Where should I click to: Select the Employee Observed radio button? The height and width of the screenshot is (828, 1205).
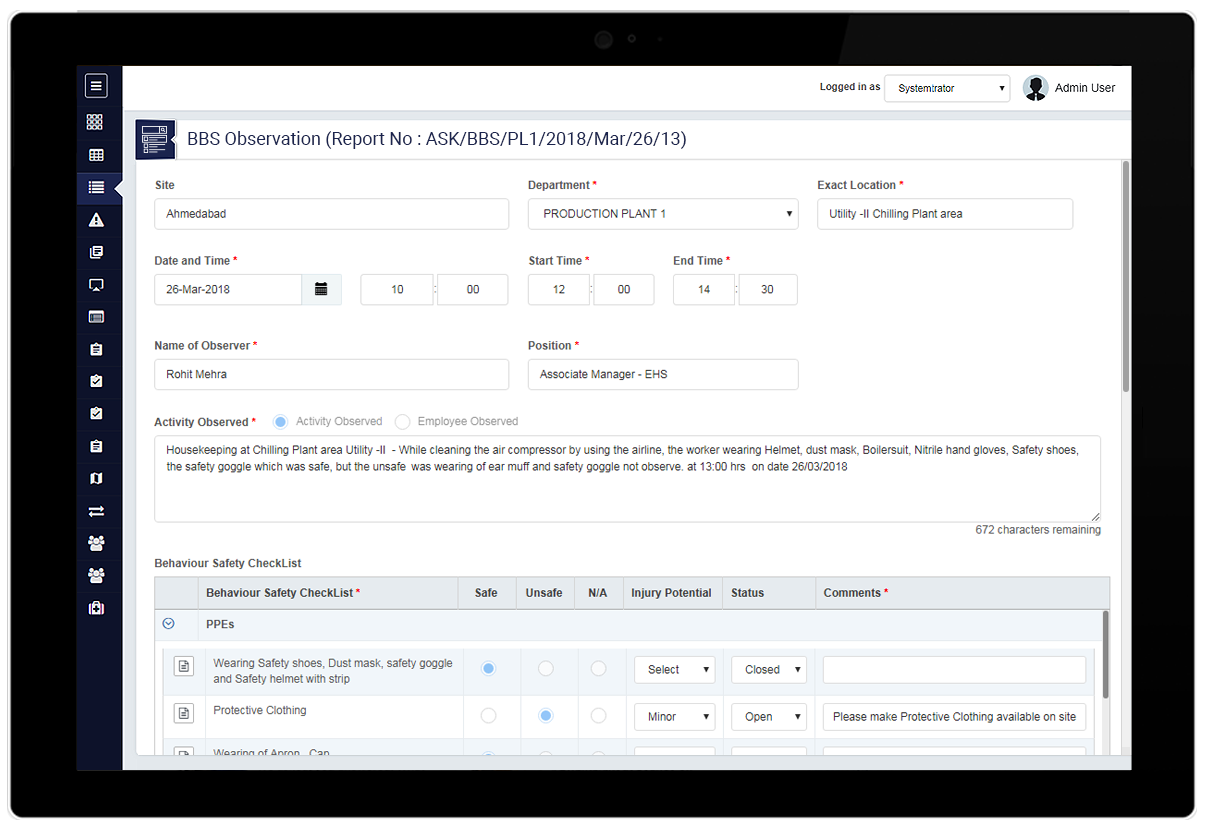(x=403, y=422)
